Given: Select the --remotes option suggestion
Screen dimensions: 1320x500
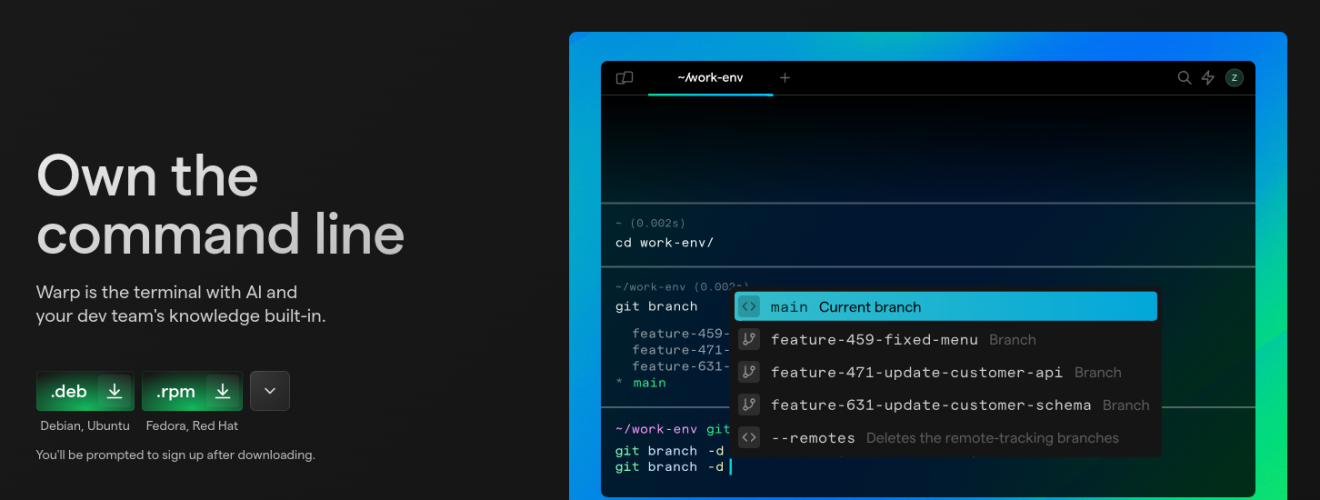Looking at the screenshot, I should click(x=946, y=438).
